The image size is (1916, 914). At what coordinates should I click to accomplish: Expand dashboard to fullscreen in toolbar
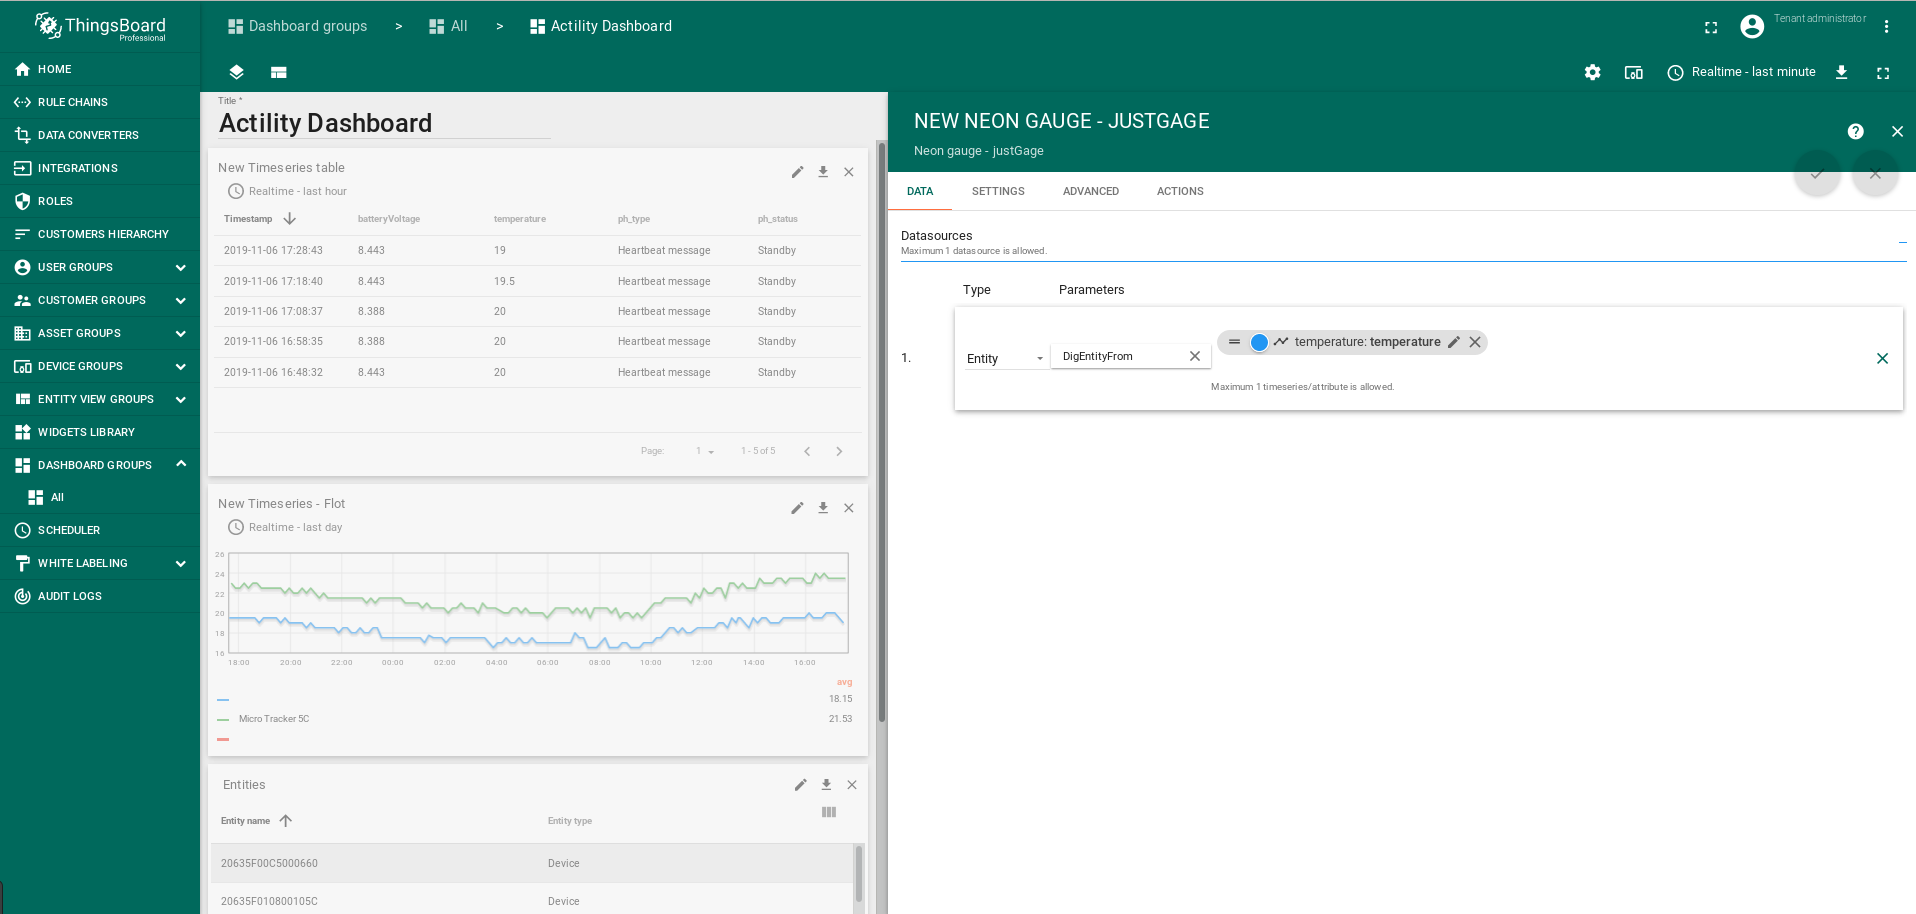(x=1883, y=73)
